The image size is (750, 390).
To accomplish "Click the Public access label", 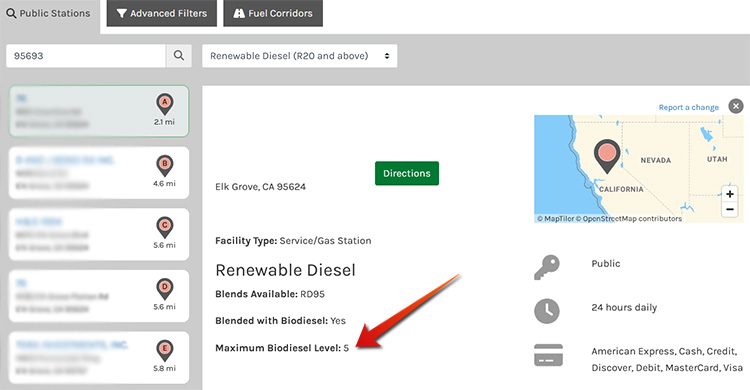I will (606, 264).
